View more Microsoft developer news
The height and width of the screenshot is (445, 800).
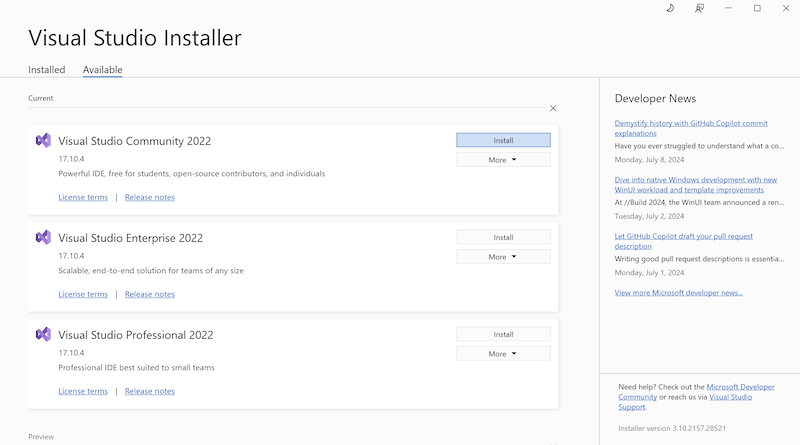pos(679,292)
